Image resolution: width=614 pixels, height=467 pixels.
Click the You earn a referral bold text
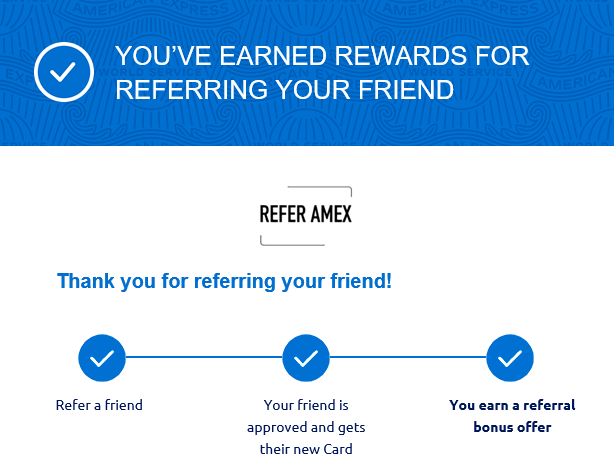click(512, 405)
